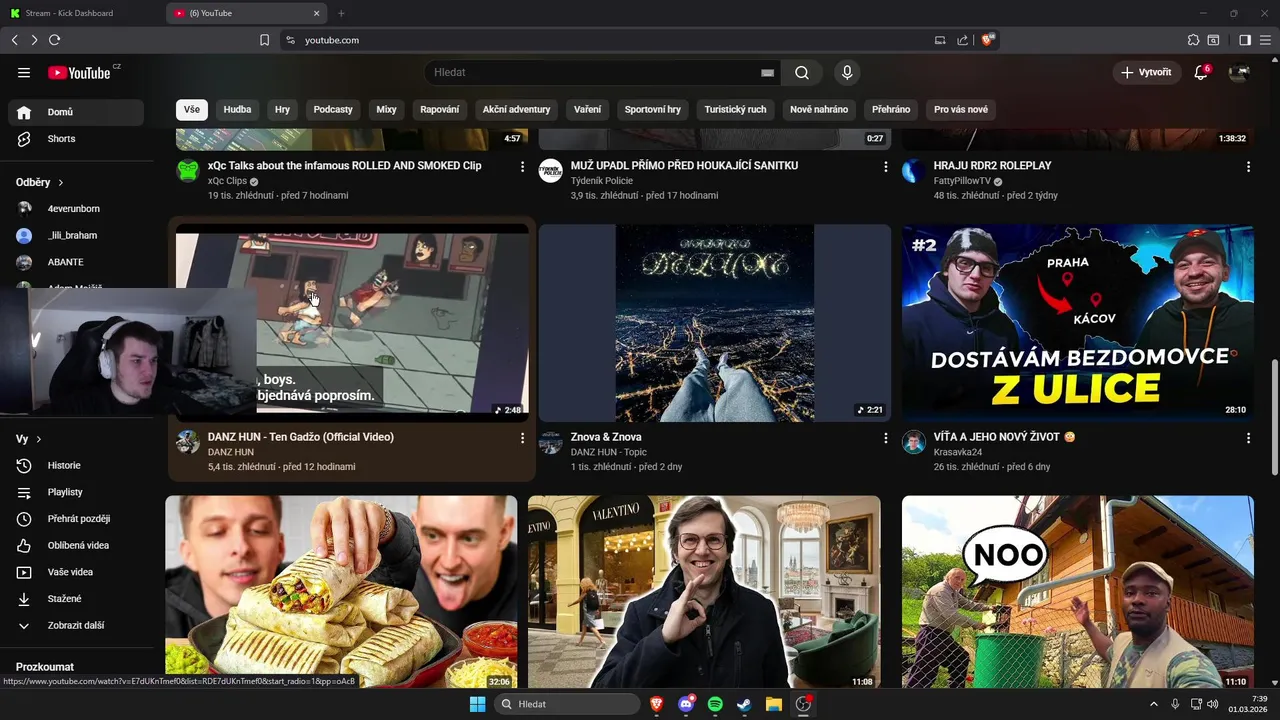The image size is (1280, 720).
Task: Go to Domů in sidebar
Action: point(76,112)
